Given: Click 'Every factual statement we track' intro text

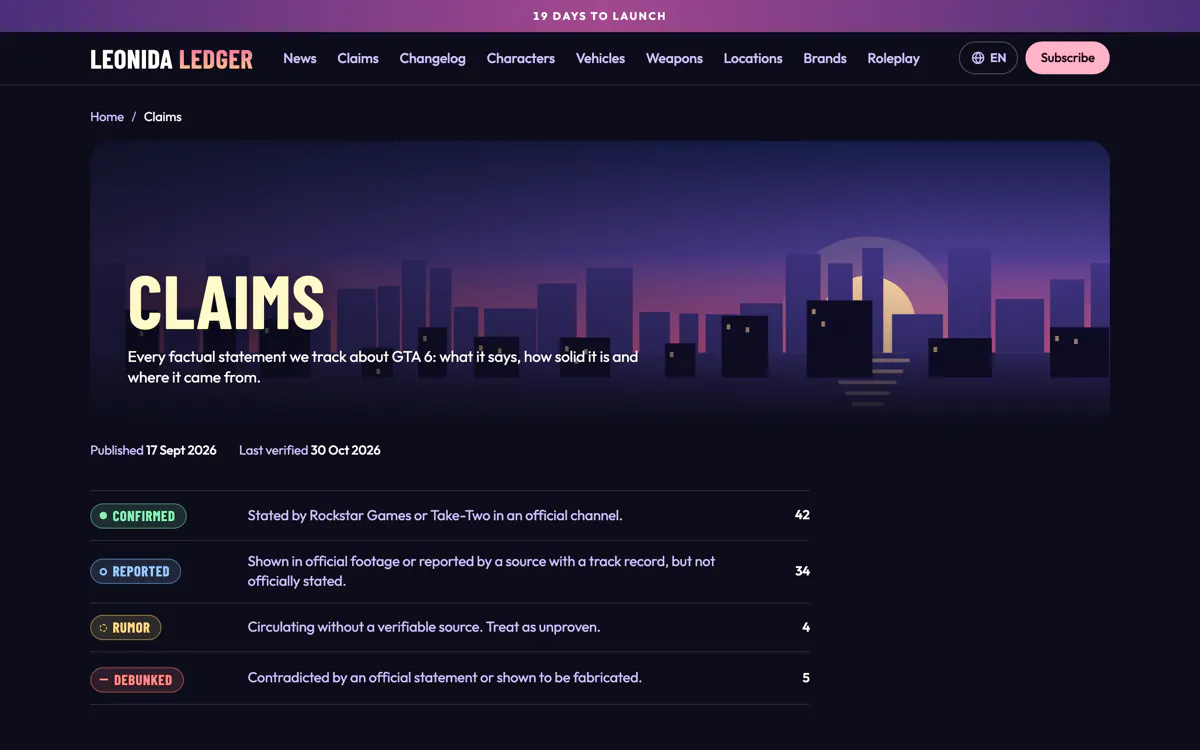Looking at the screenshot, I should point(383,367).
